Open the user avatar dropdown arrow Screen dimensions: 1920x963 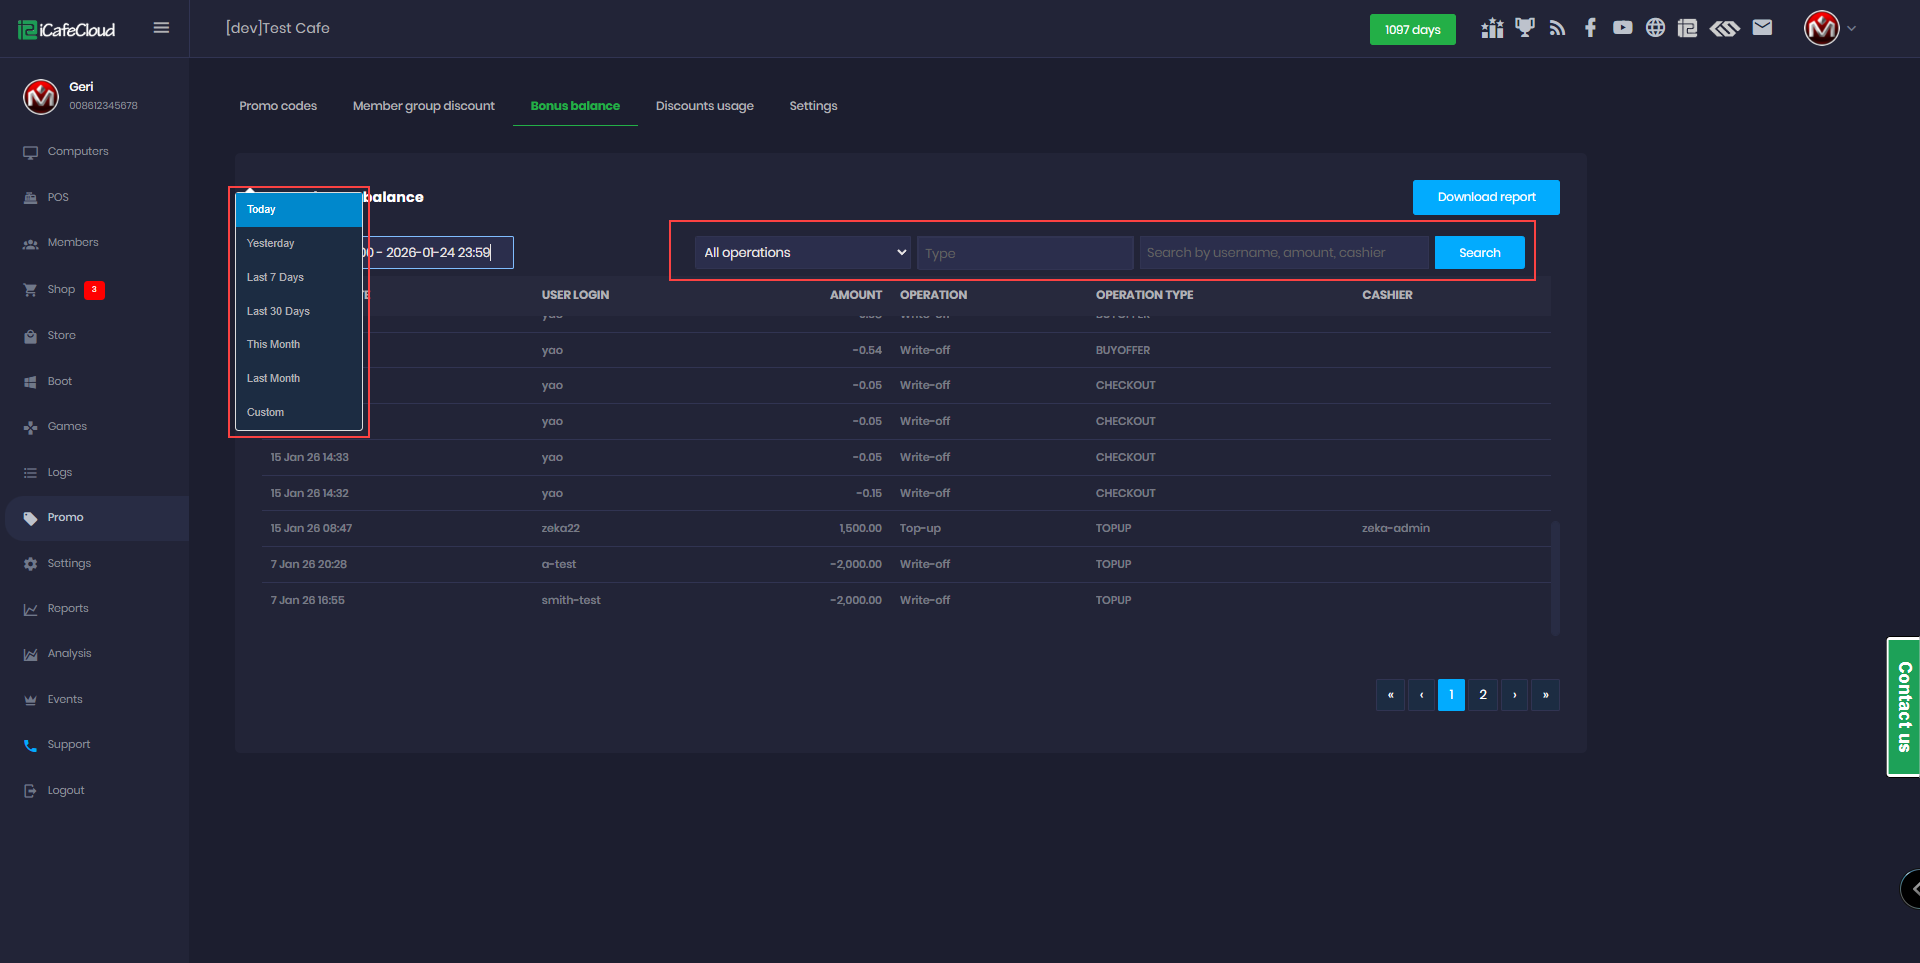click(x=1851, y=29)
